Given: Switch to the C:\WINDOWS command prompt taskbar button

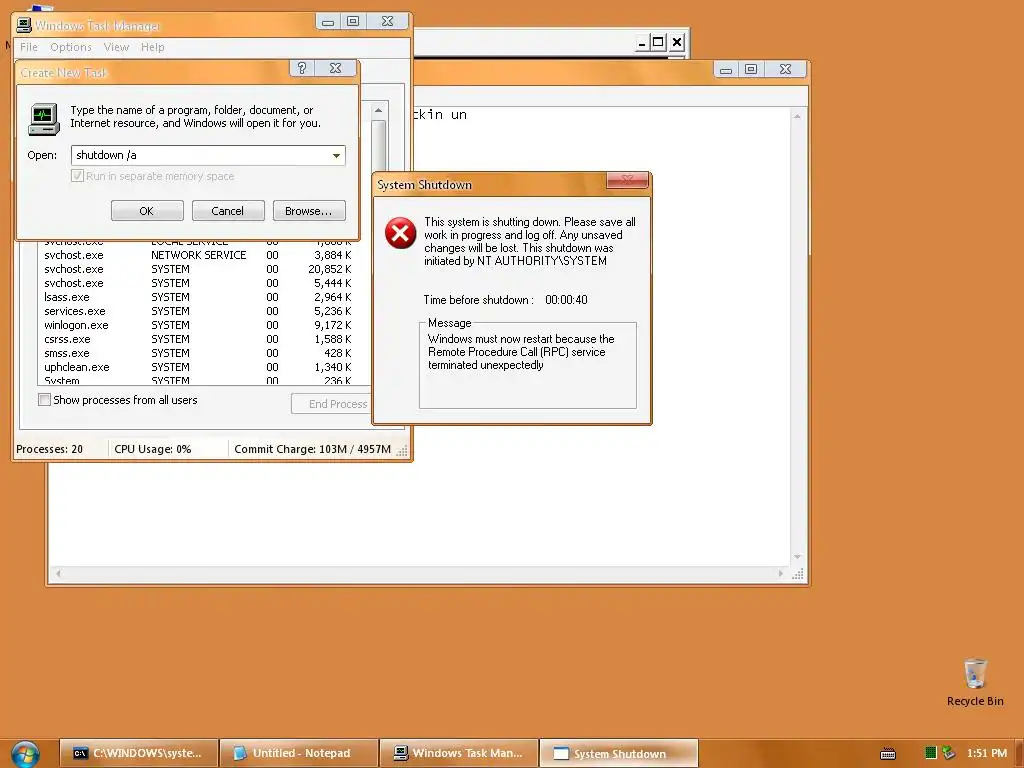Looking at the screenshot, I should coord(139,754).
